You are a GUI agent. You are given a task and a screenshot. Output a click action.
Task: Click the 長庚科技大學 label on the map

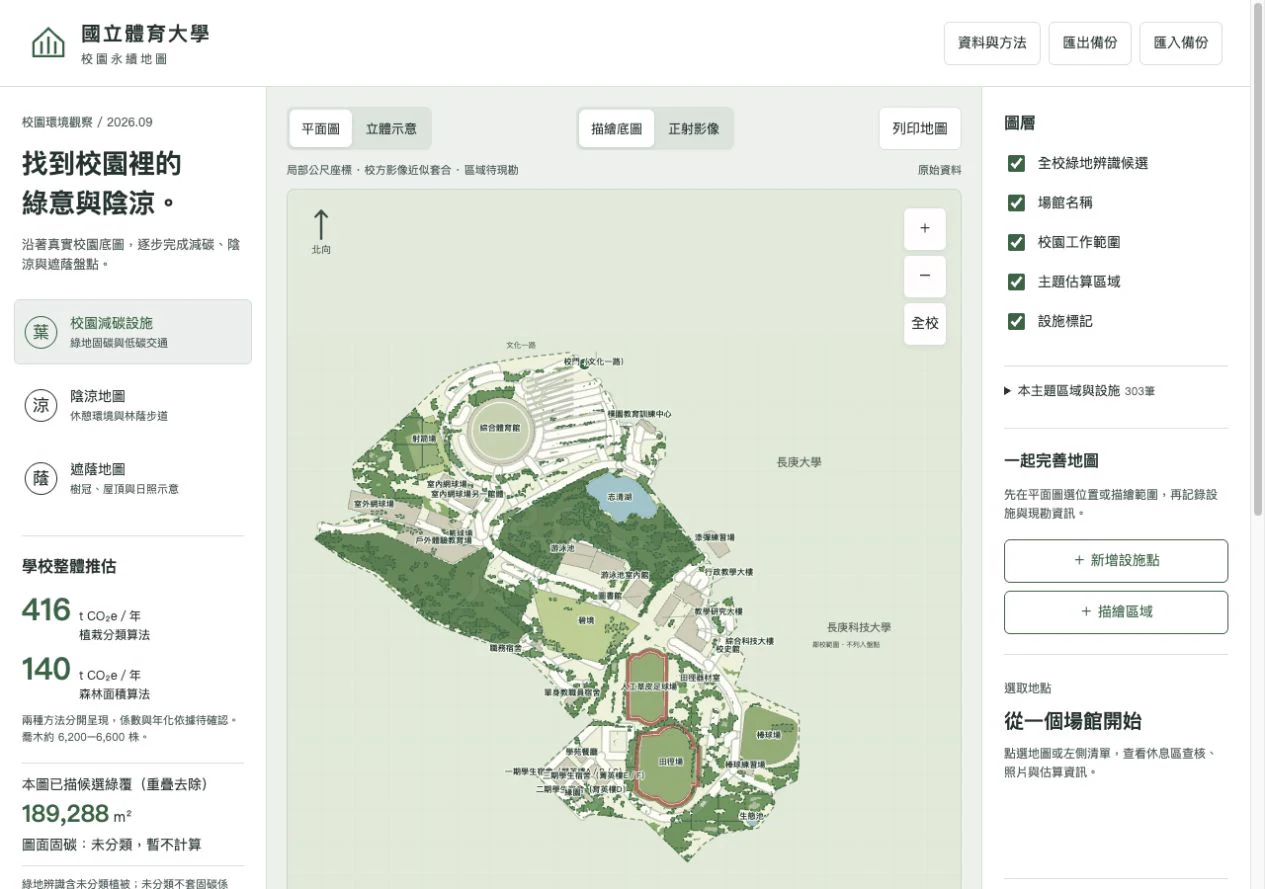tap(859, 627)
